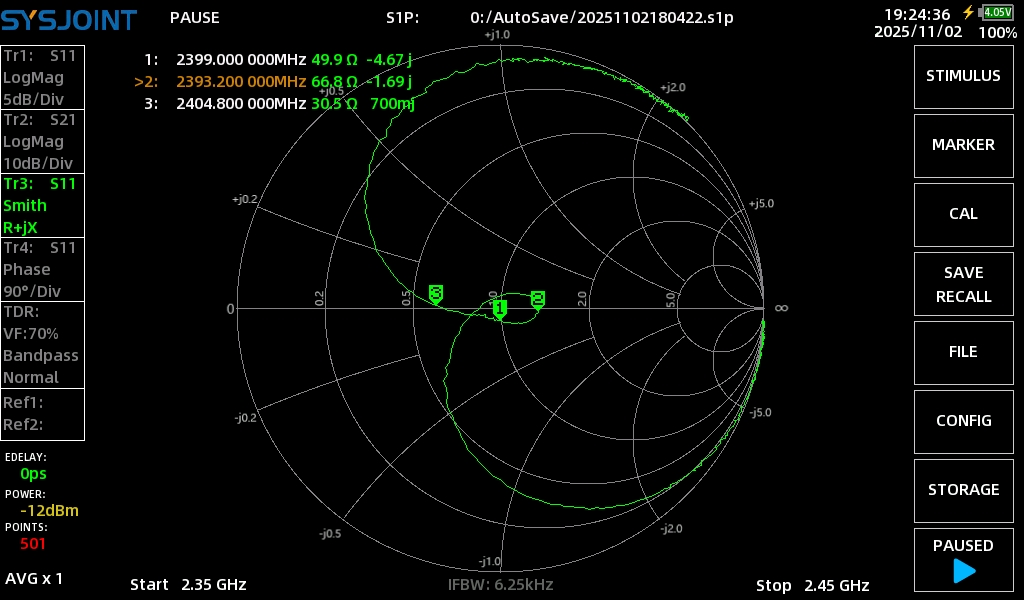1024x600 pixels.
Task: Open the STORAGE menu
Action: 963,490
